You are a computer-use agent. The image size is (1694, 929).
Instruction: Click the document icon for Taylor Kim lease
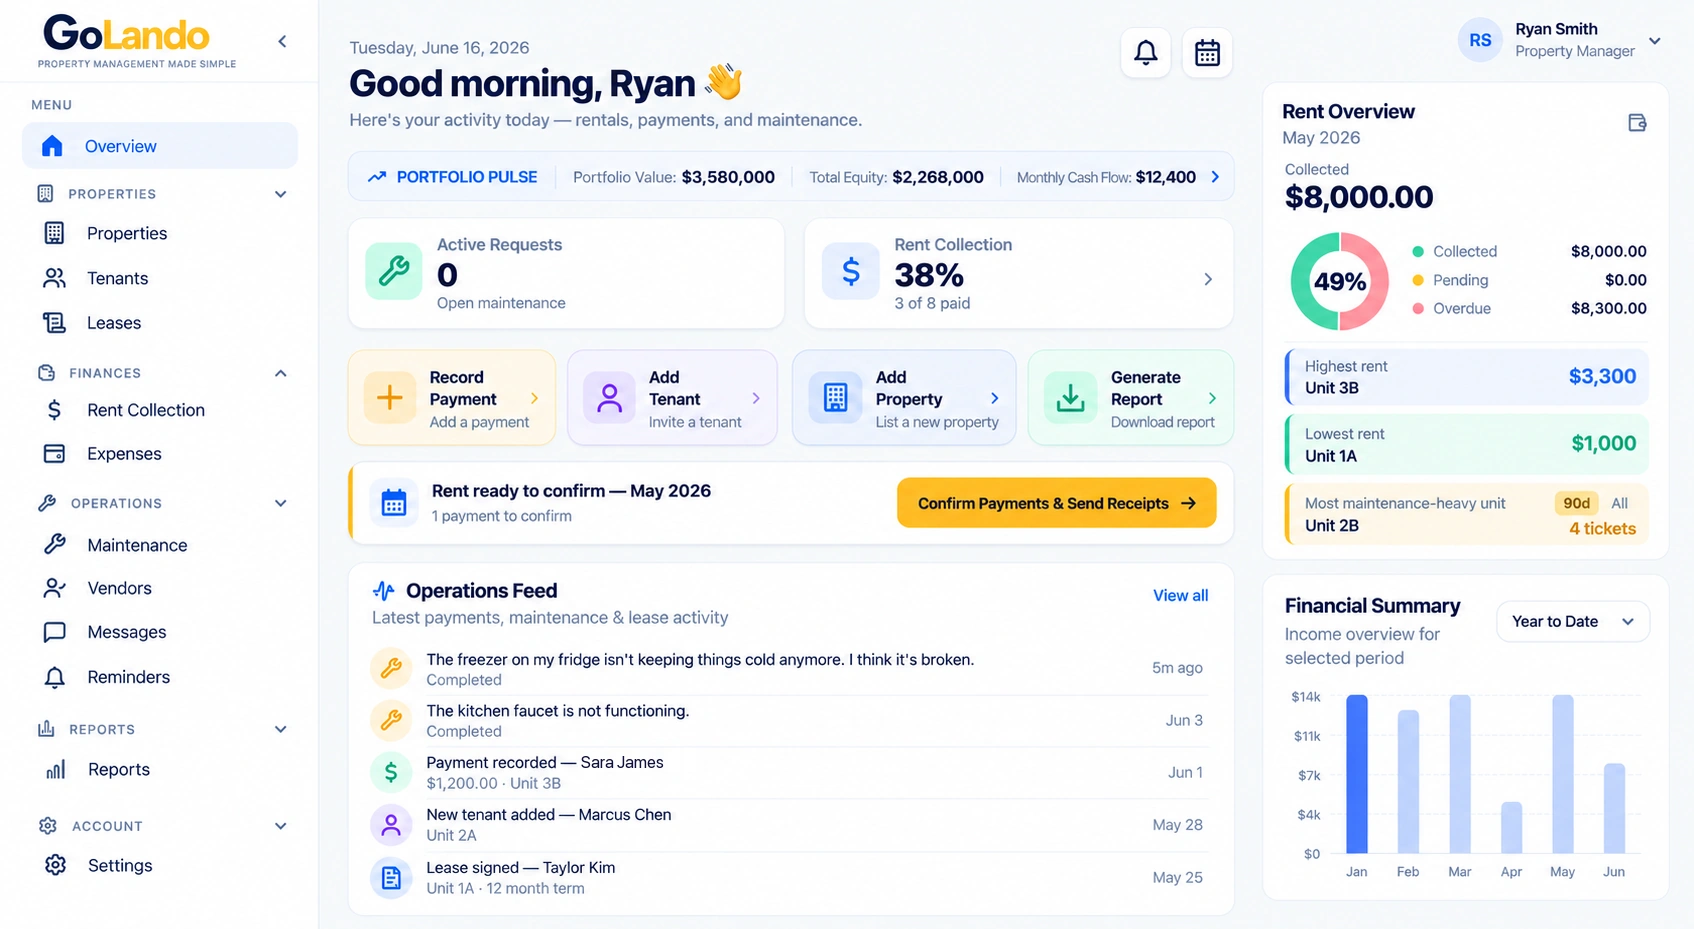point(391,878)
